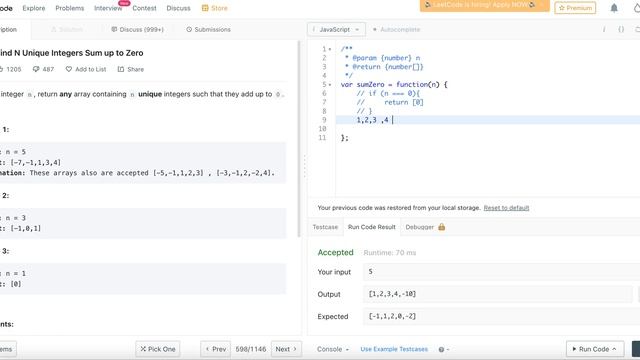Toggle Autocomplete option
The image size is (640, 360).
tap(396, 29)
